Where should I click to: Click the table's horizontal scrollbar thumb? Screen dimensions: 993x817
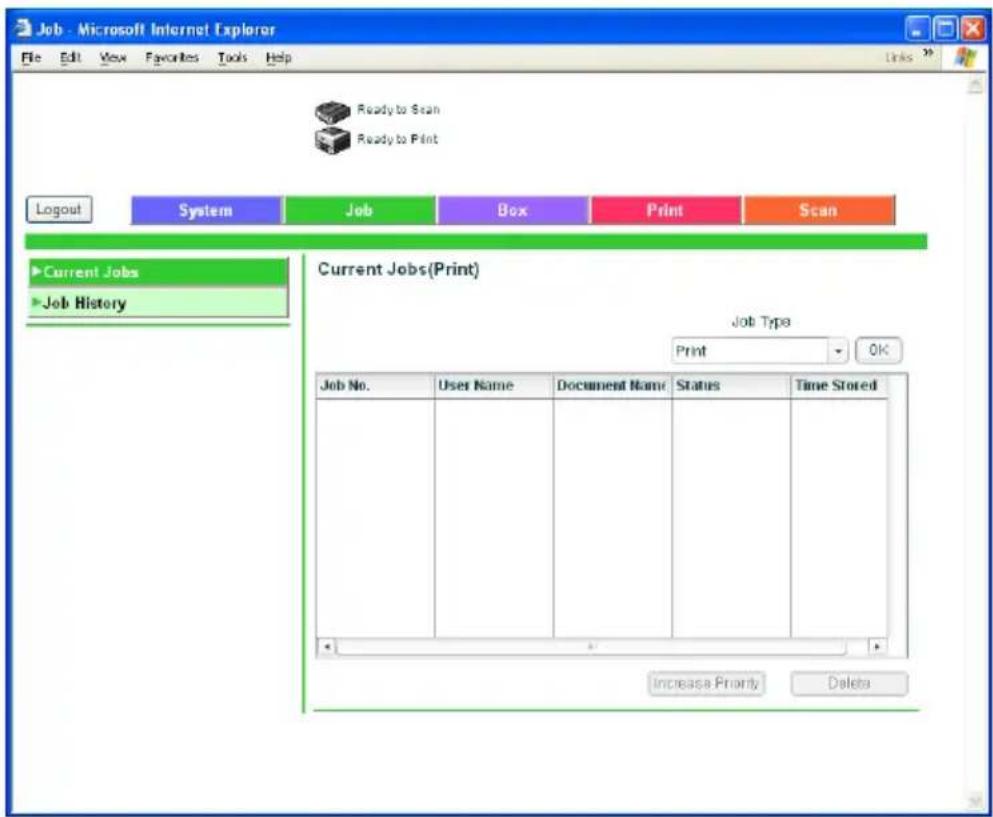point(591,647)
